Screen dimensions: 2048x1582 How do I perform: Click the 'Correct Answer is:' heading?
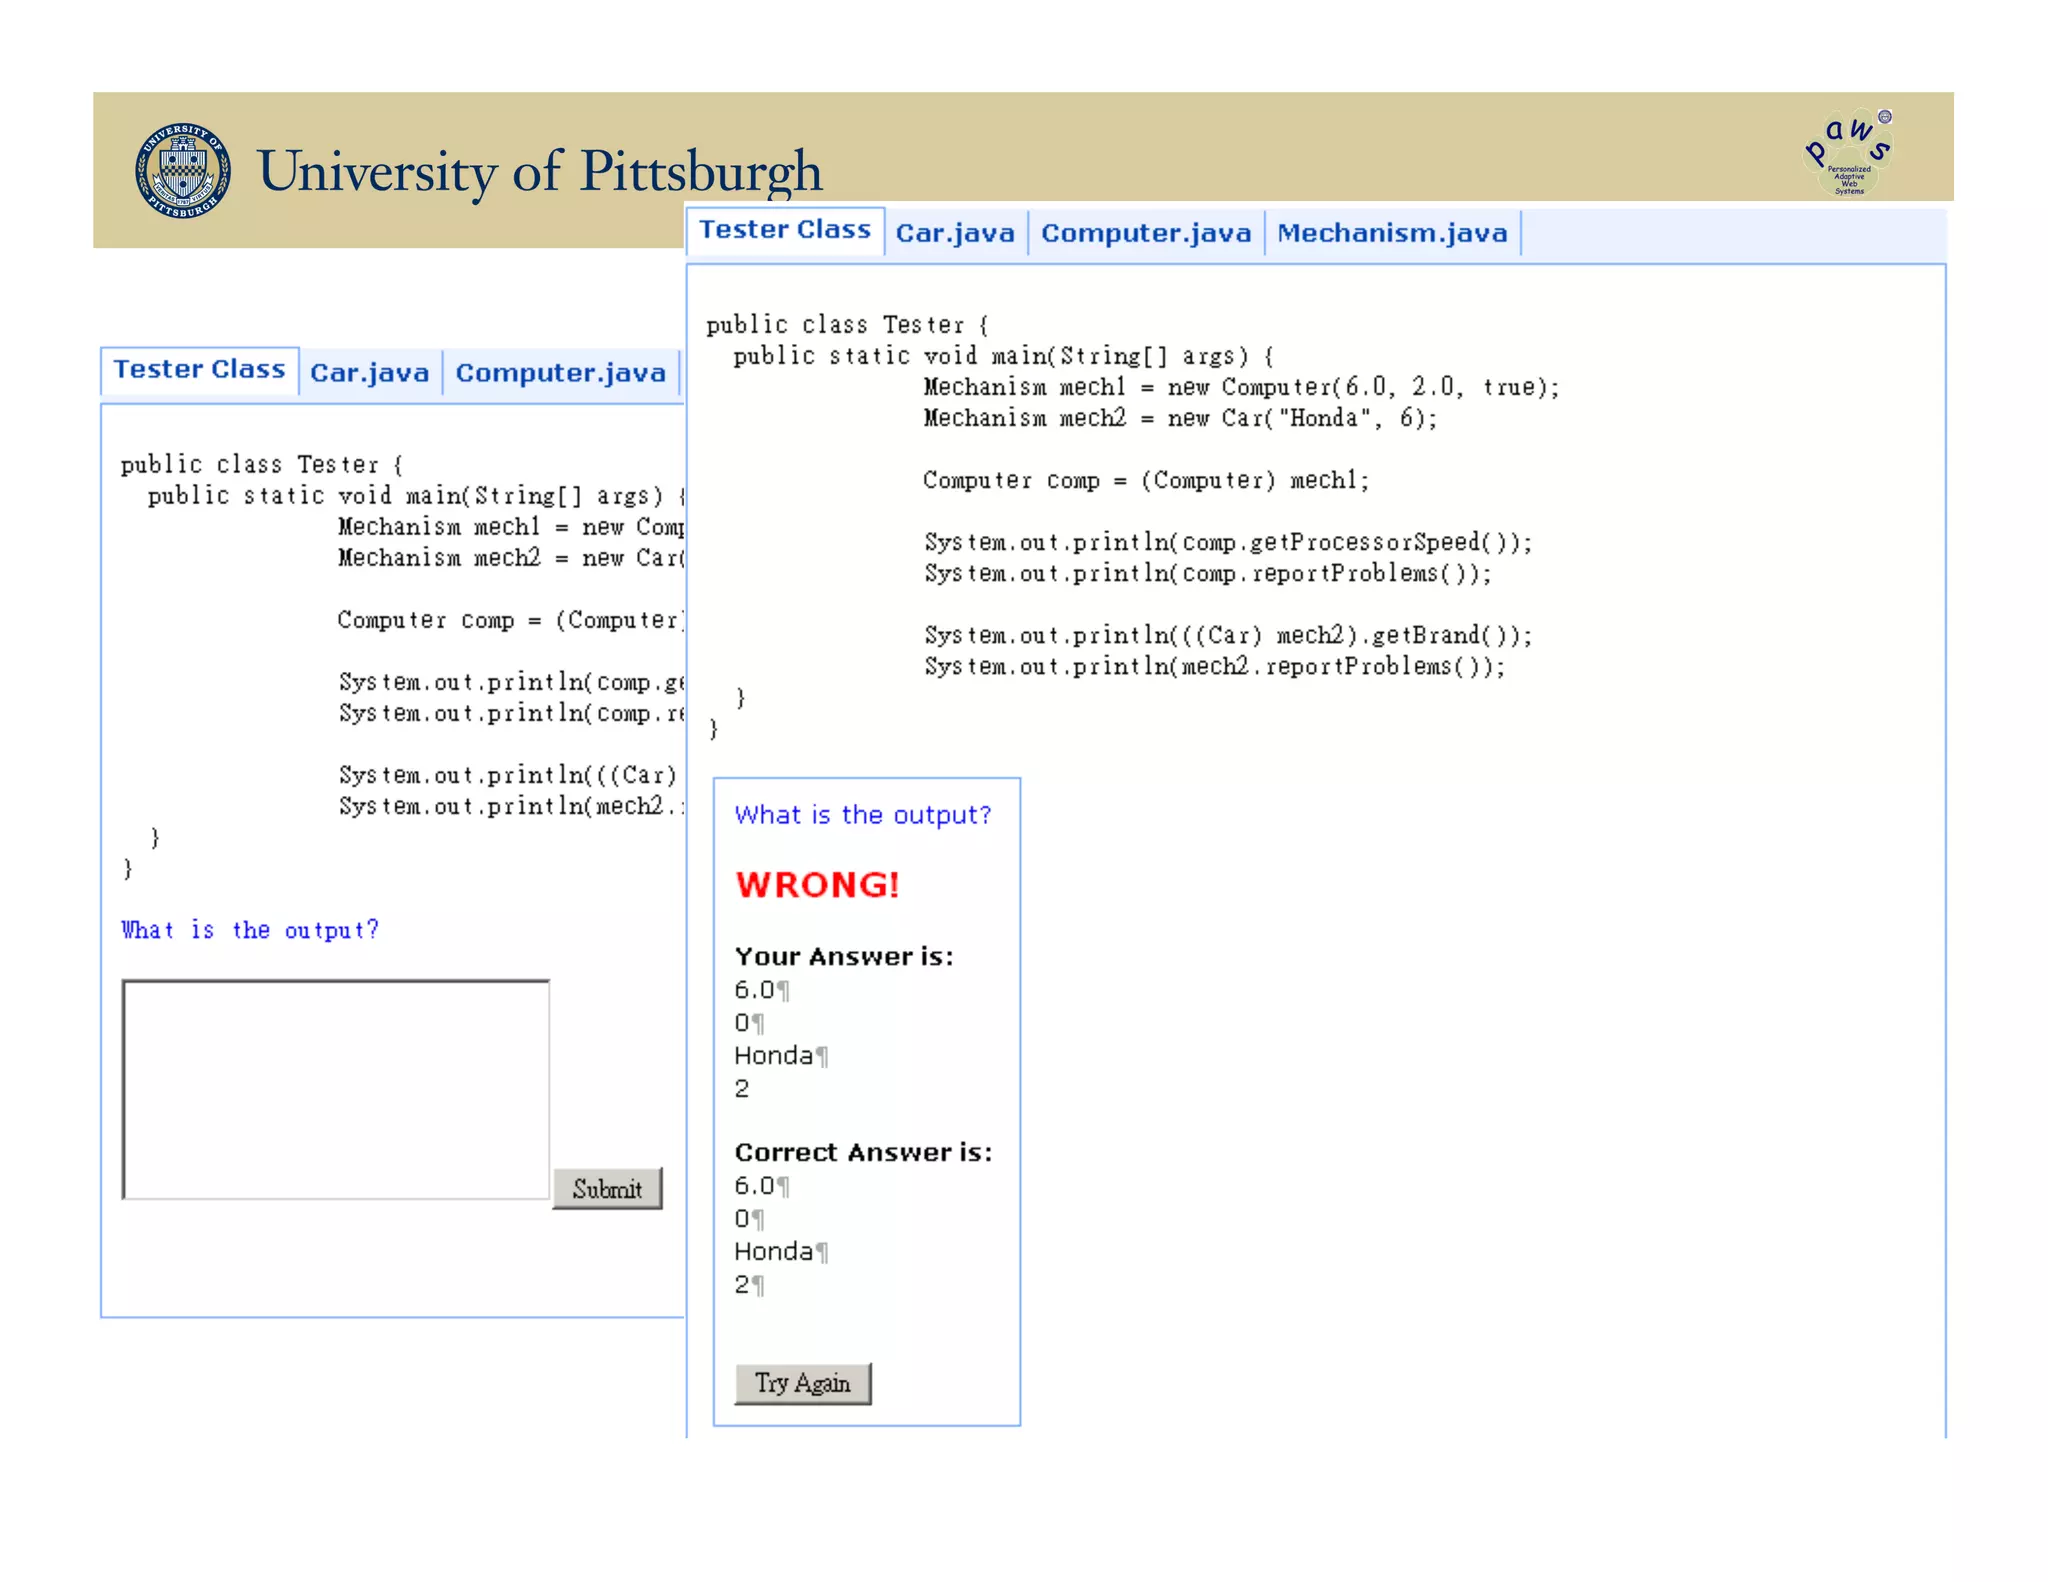click(863, 1152)
